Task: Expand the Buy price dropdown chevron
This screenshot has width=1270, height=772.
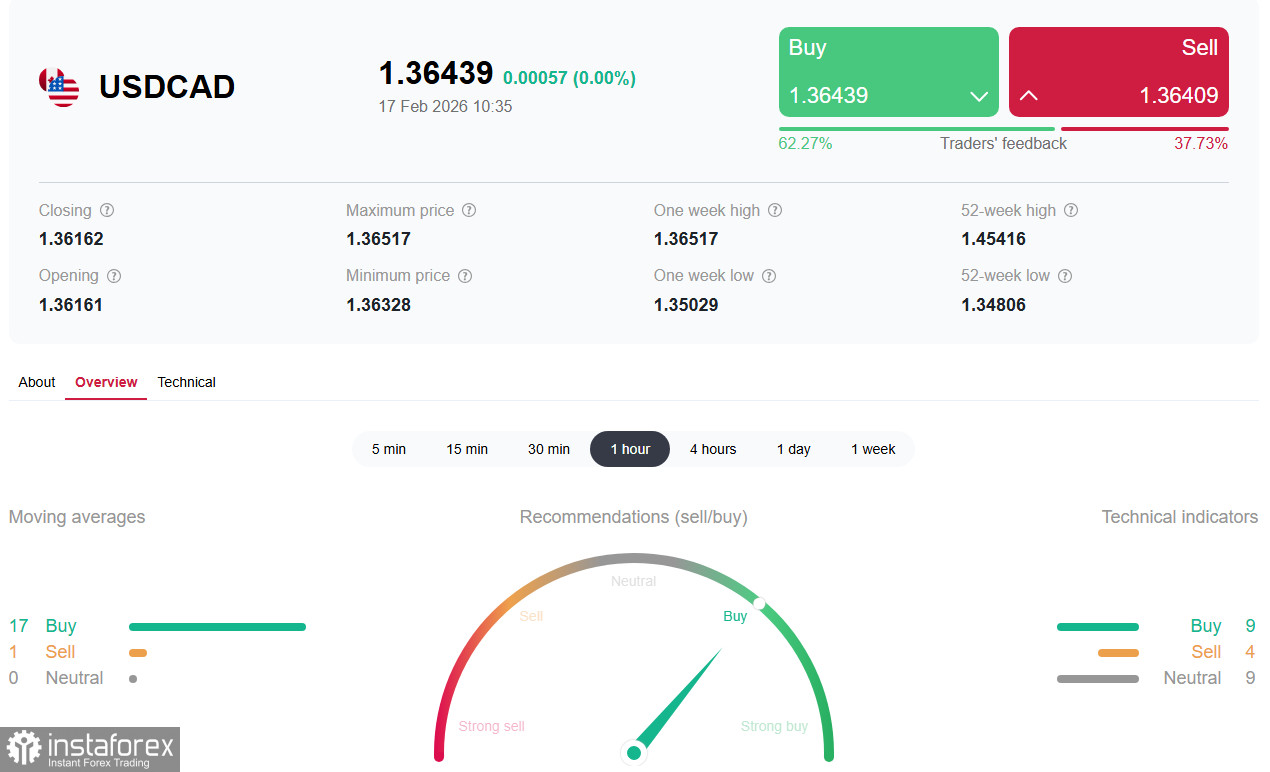Action: point(978,97)
